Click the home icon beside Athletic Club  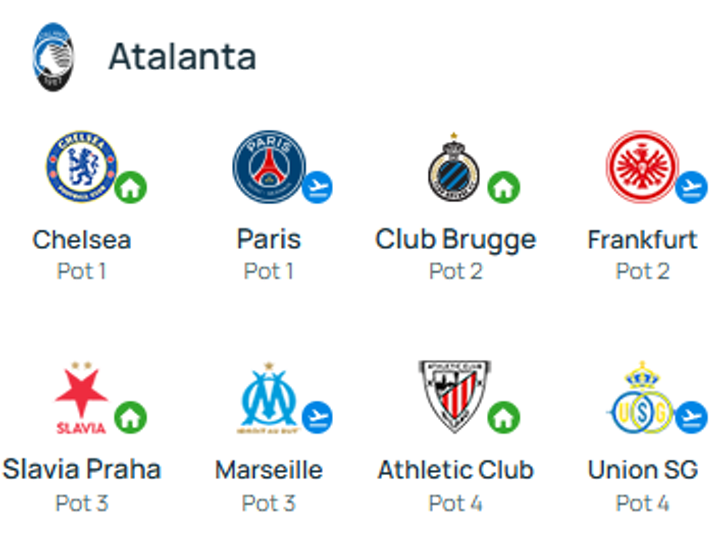click(503, 418)
